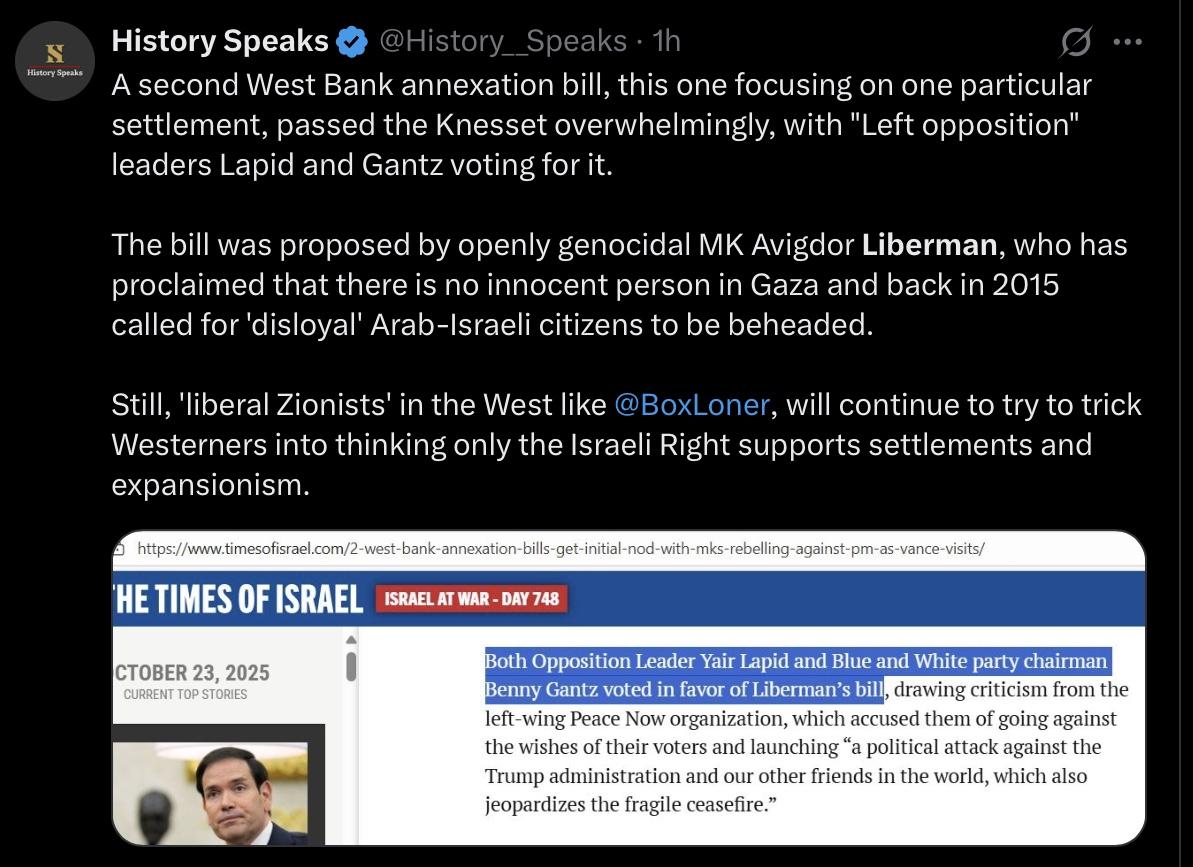Click the History Speaks display name
Viewport: 1193px width, 867px height.
(220, 42)
